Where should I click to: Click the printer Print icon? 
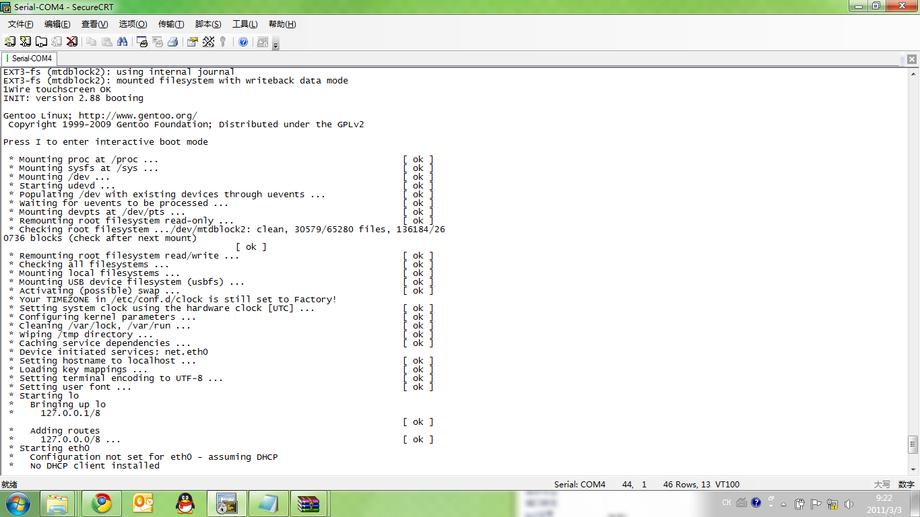click(x=172, y=42)
